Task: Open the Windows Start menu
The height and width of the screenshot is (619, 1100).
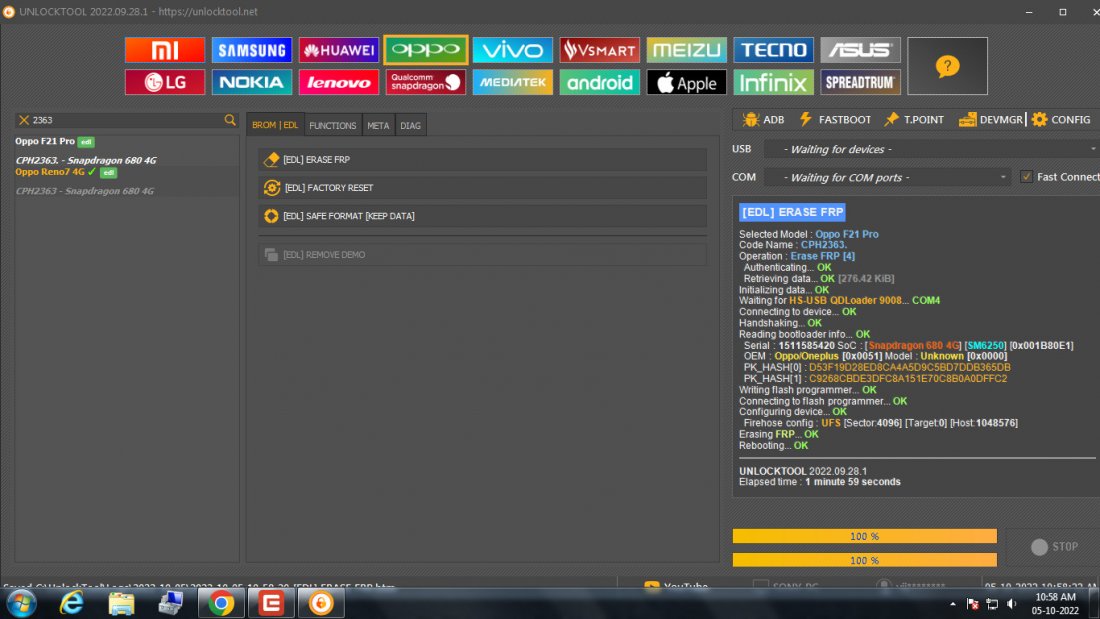Action: [21, 603]
